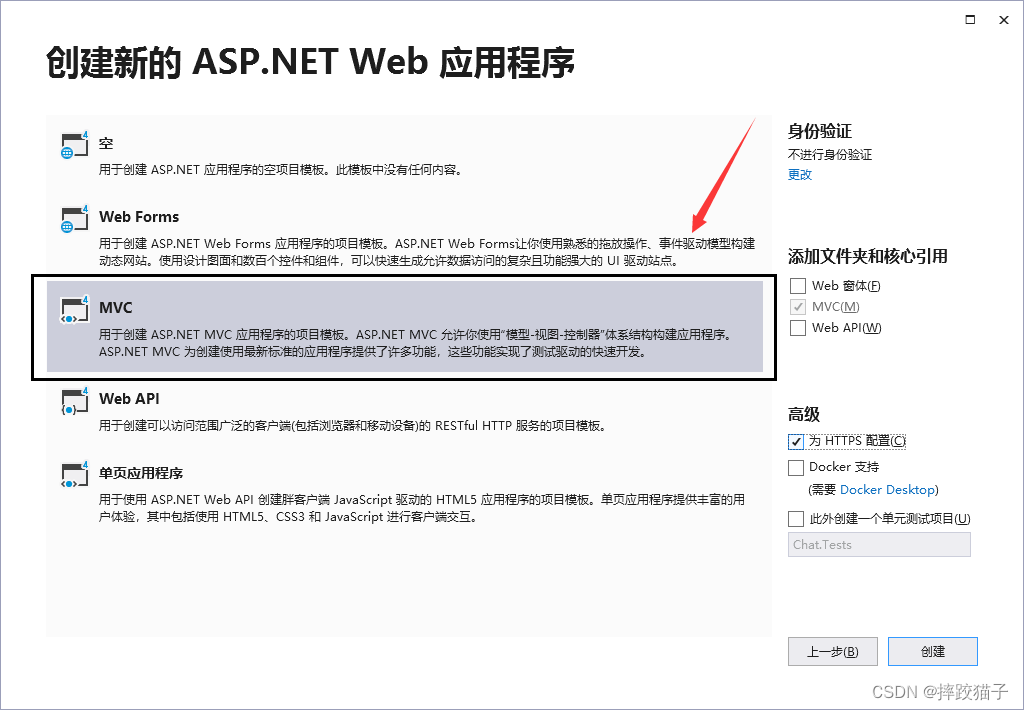Enable the Web API(W) checkbox
This screenshot has height=710, width=1024.
click(797, 328)
